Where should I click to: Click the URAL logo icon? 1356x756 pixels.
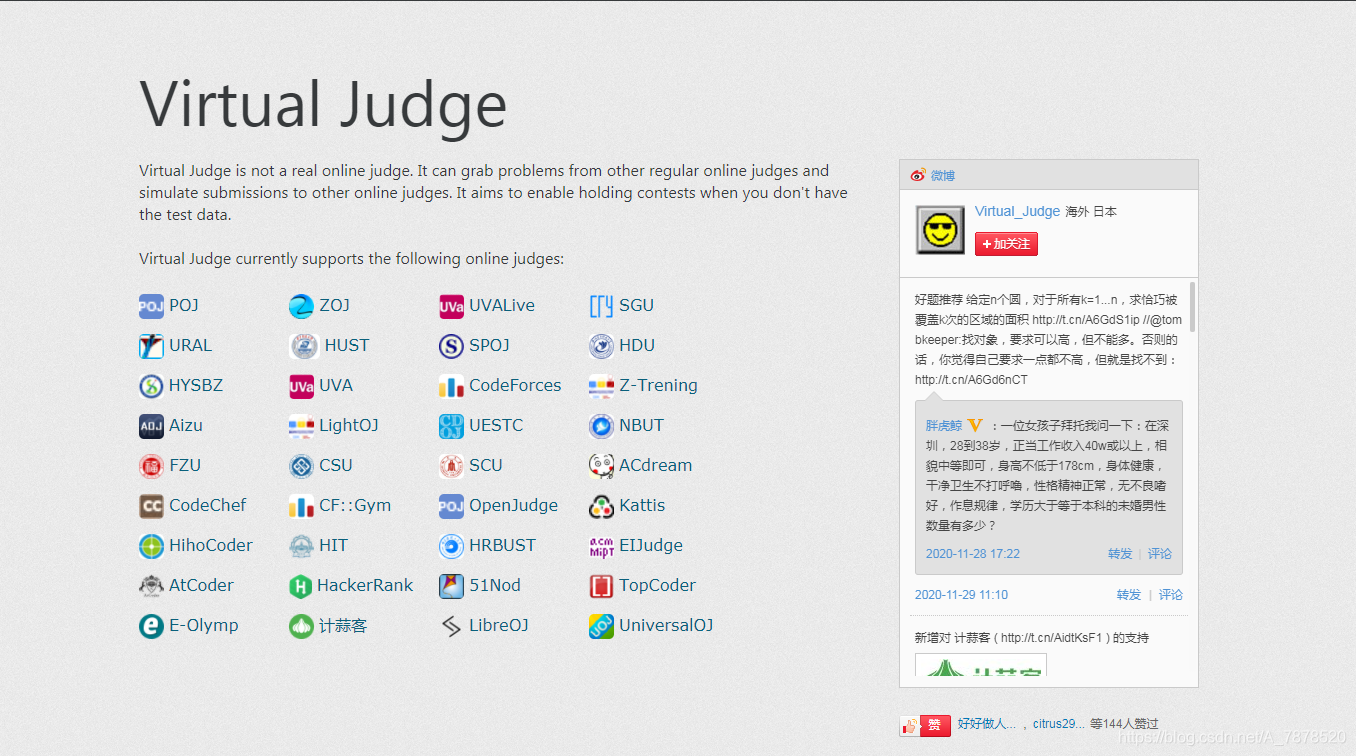point(151,346)
